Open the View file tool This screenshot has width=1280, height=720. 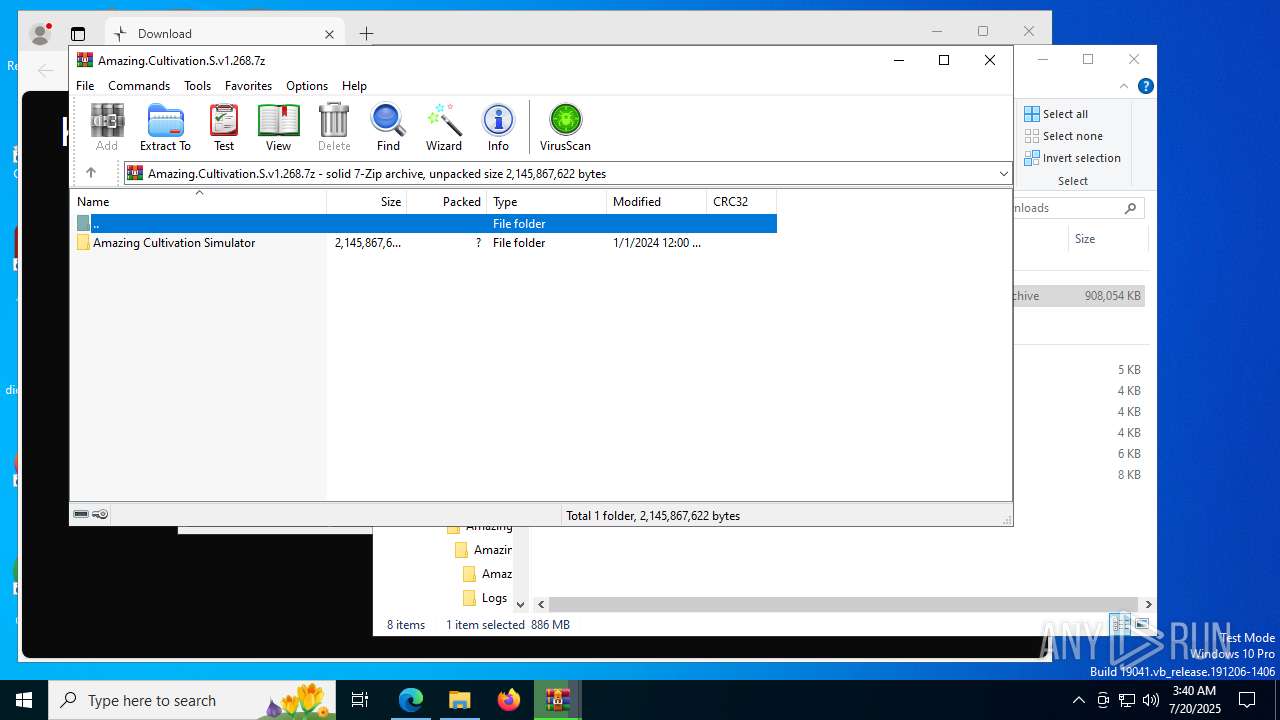point(278,127)
